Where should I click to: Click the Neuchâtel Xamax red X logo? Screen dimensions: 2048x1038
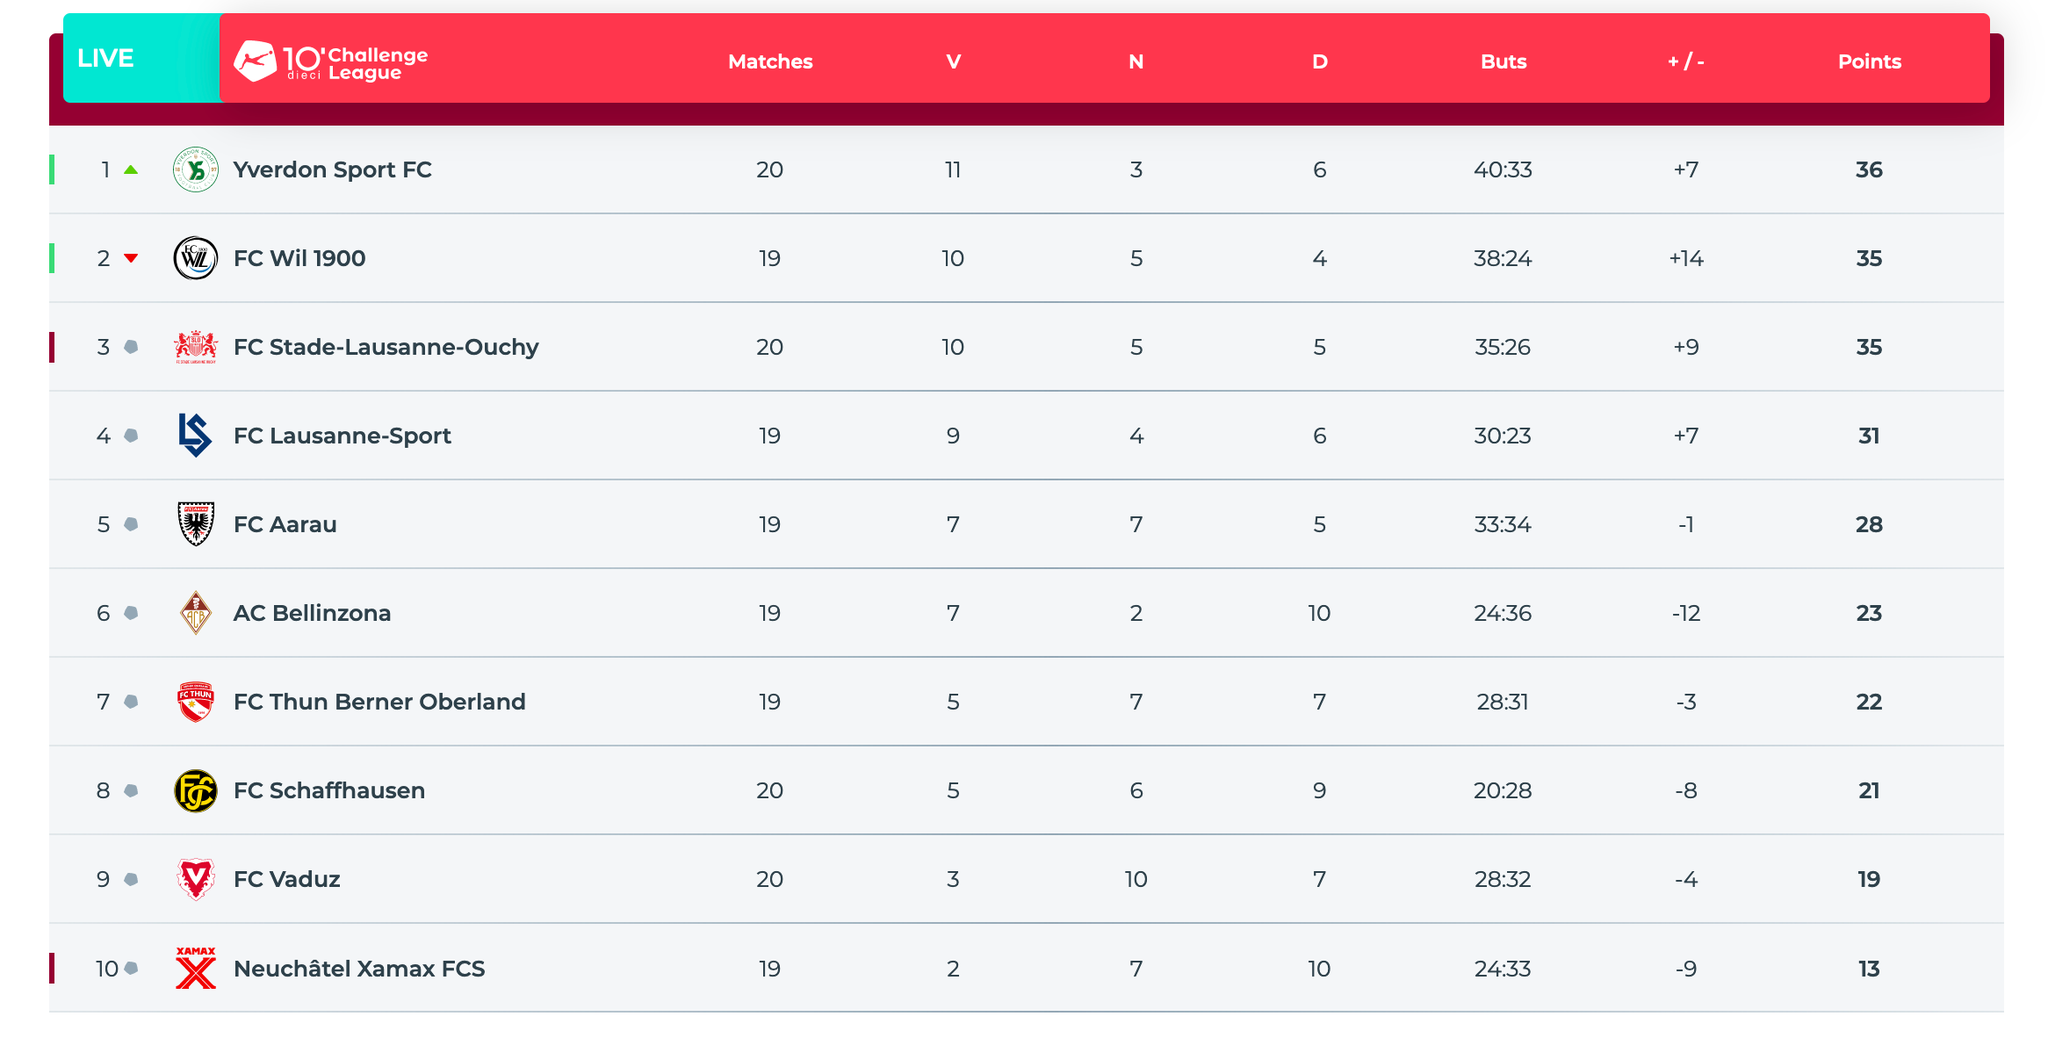(195, 968)
